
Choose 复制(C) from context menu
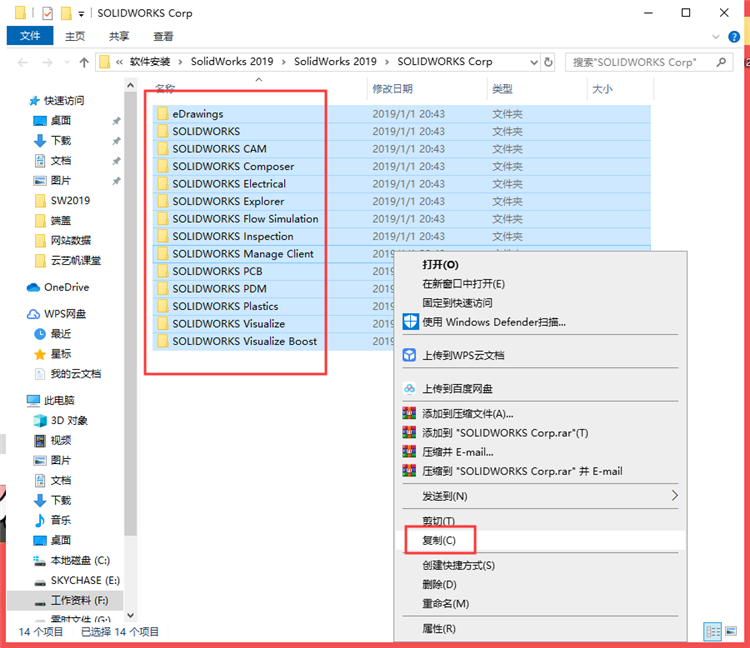[540, 540]
